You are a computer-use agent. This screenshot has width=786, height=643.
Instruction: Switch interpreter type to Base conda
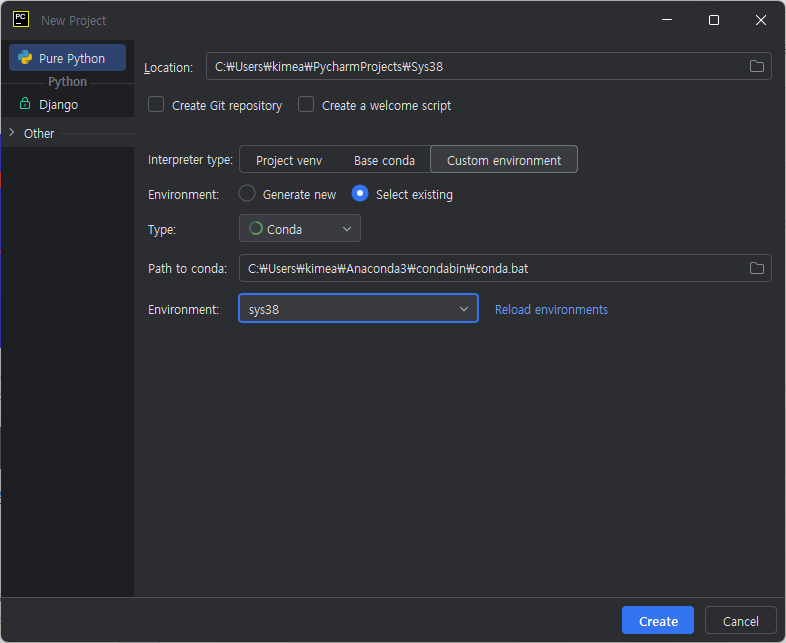[x=384, y=160]
